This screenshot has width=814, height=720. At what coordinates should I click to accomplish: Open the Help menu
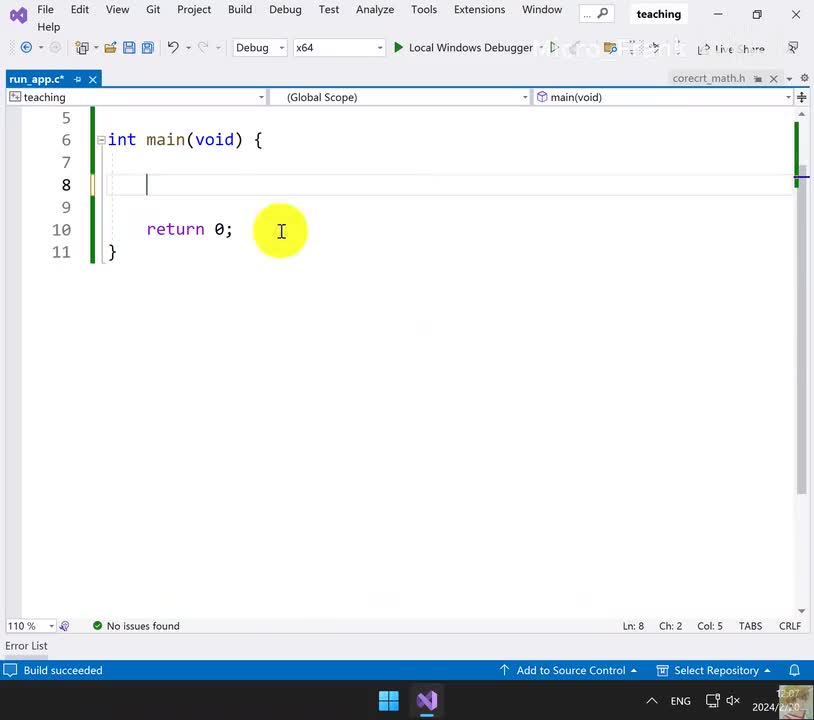click(49, 27)
